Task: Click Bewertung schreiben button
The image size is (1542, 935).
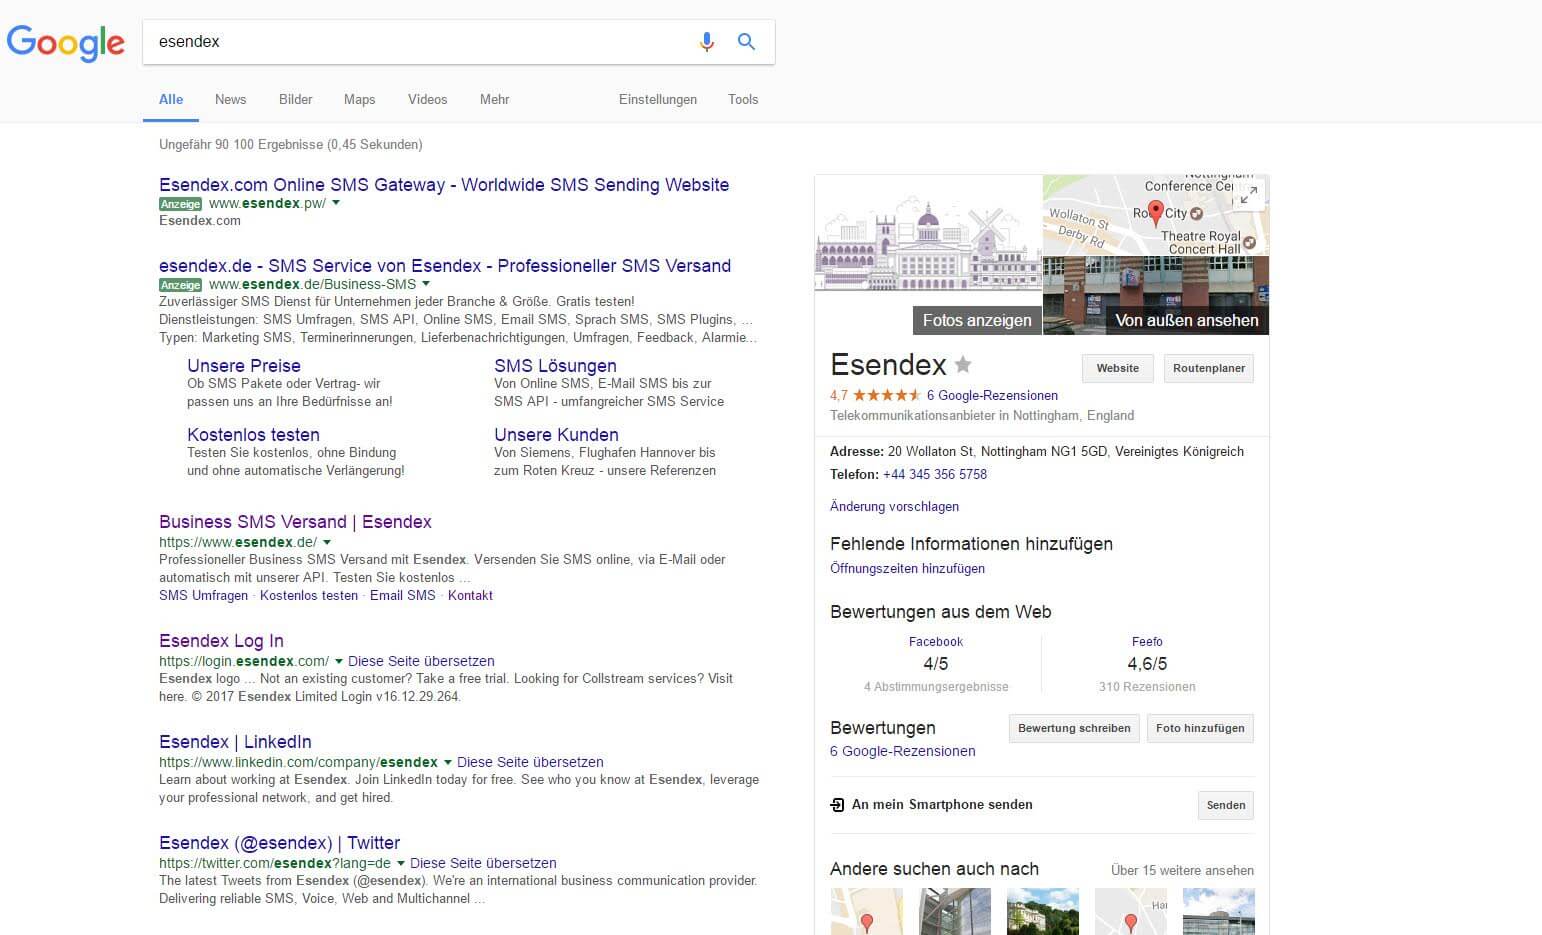Action: tap(1074, 728)
